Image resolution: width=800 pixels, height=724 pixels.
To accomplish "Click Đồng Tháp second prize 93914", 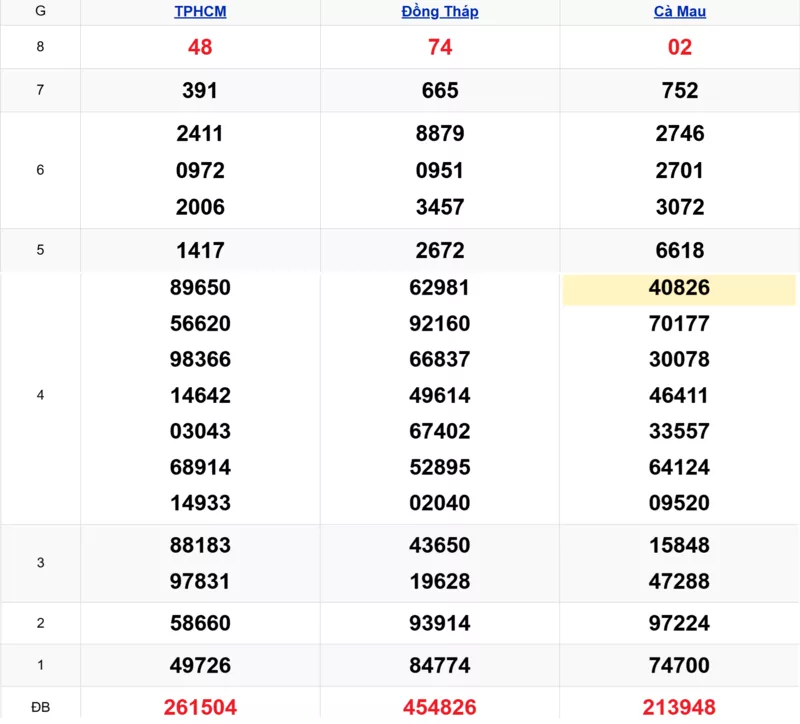I will click(440, 623).
